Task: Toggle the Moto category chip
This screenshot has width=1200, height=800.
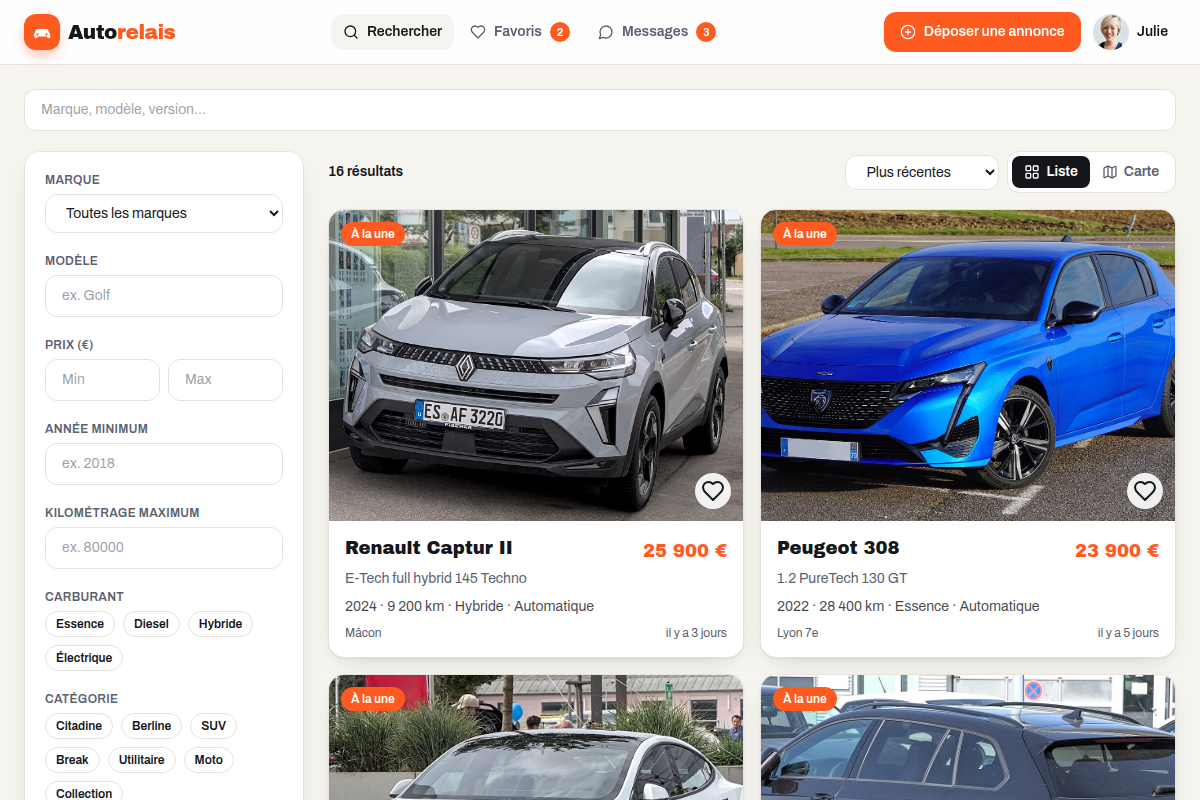Action: [208, 760]
